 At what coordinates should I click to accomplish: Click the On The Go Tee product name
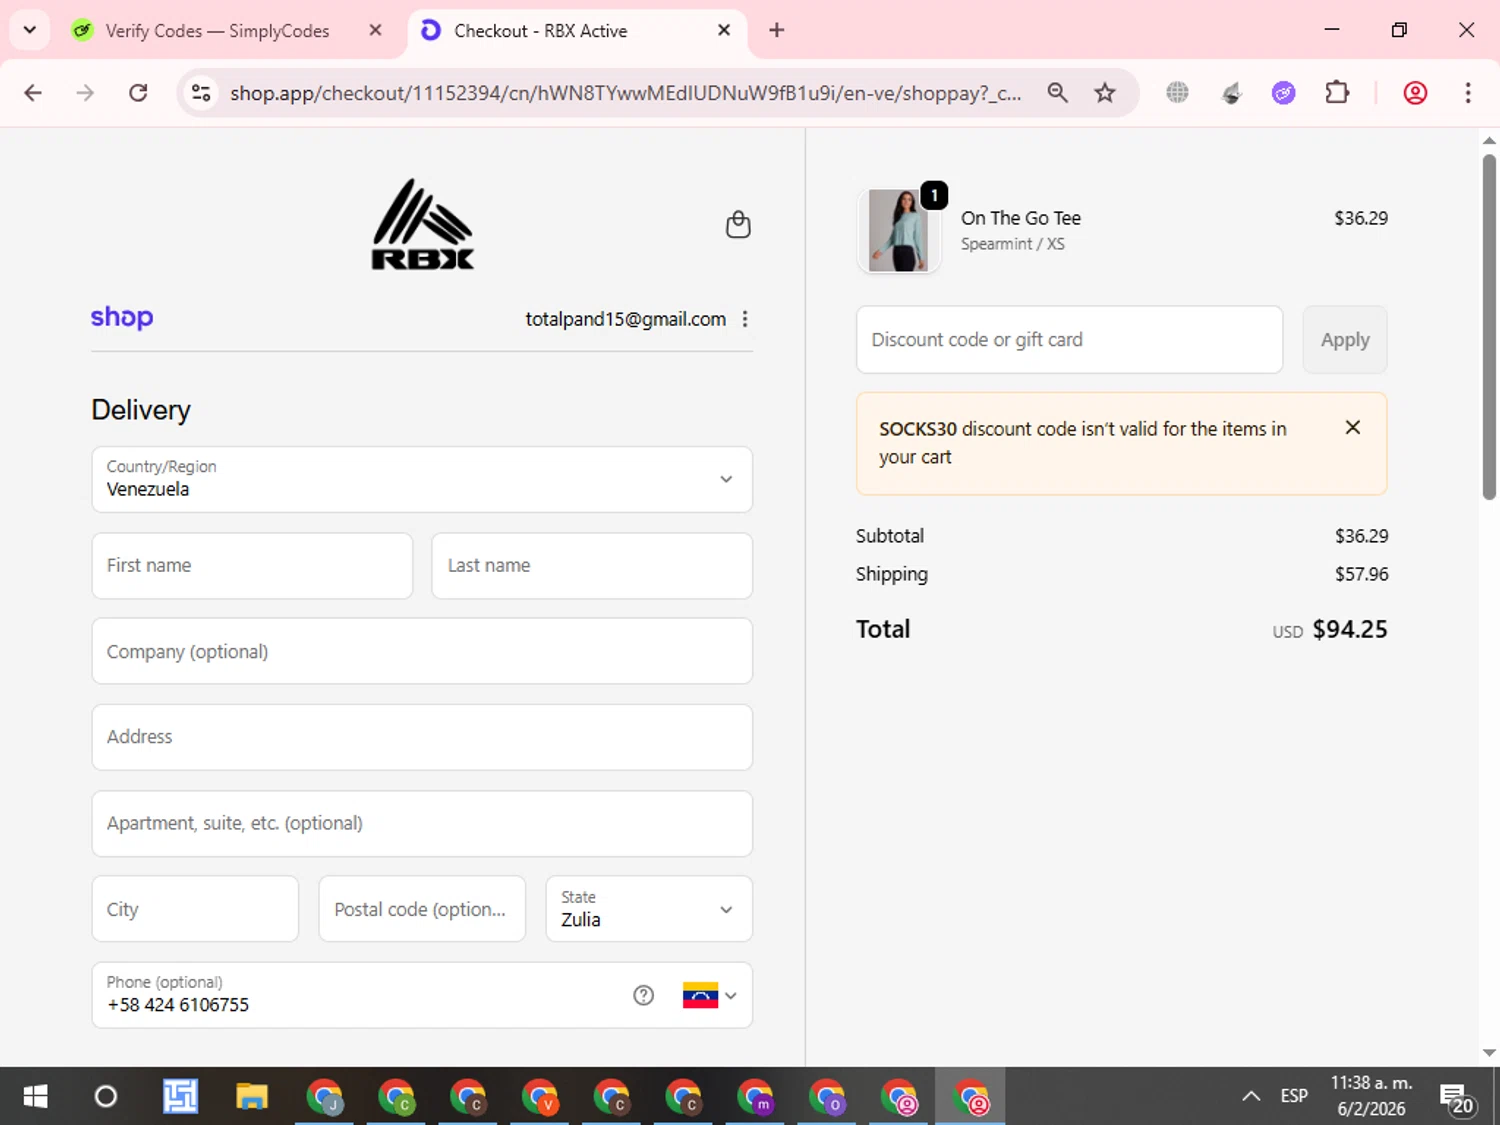[1021, 218]
